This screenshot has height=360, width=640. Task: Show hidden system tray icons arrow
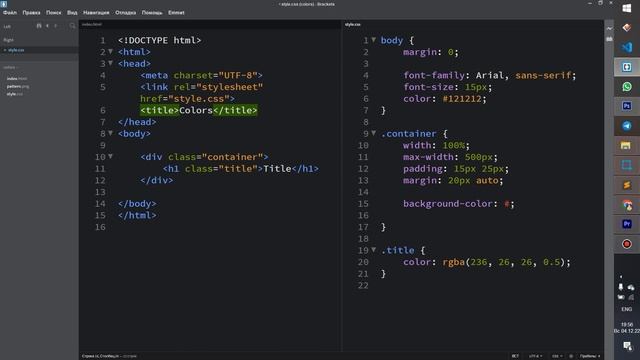(621, 277)
